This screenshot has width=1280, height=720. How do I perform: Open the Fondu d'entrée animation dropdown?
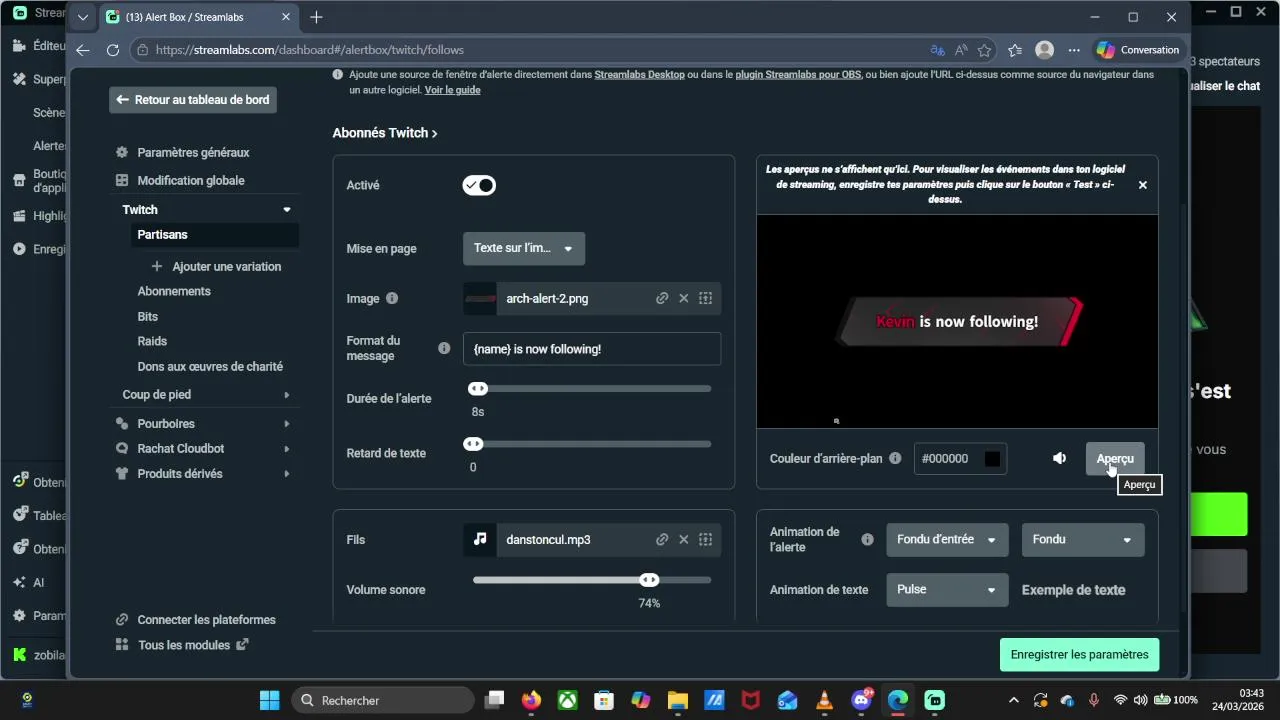(x=946, y=540)
